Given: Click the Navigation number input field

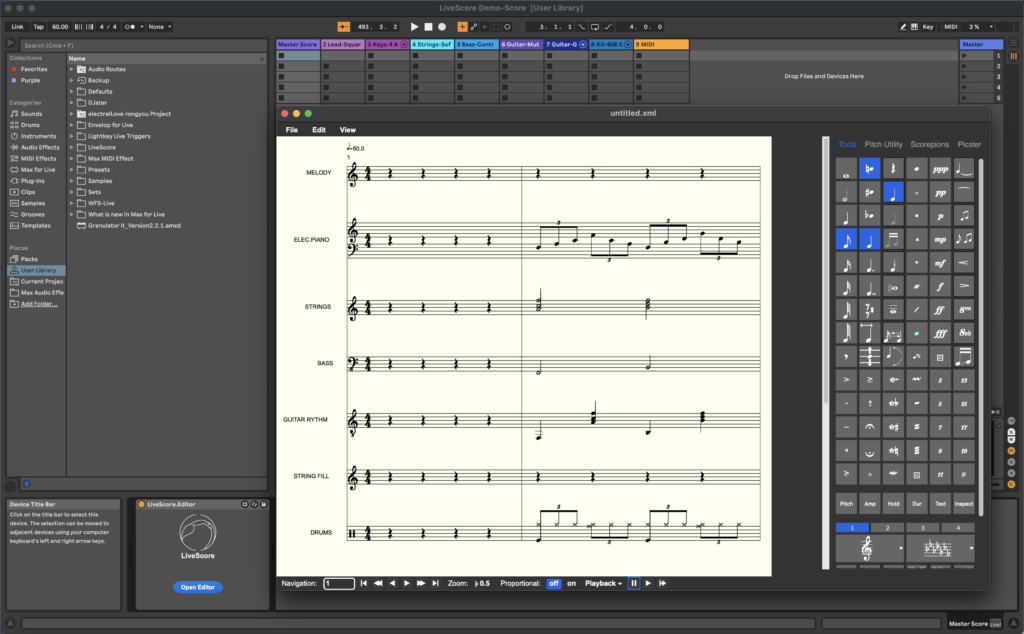Looking at the screenshot, I should click(337, 583).
